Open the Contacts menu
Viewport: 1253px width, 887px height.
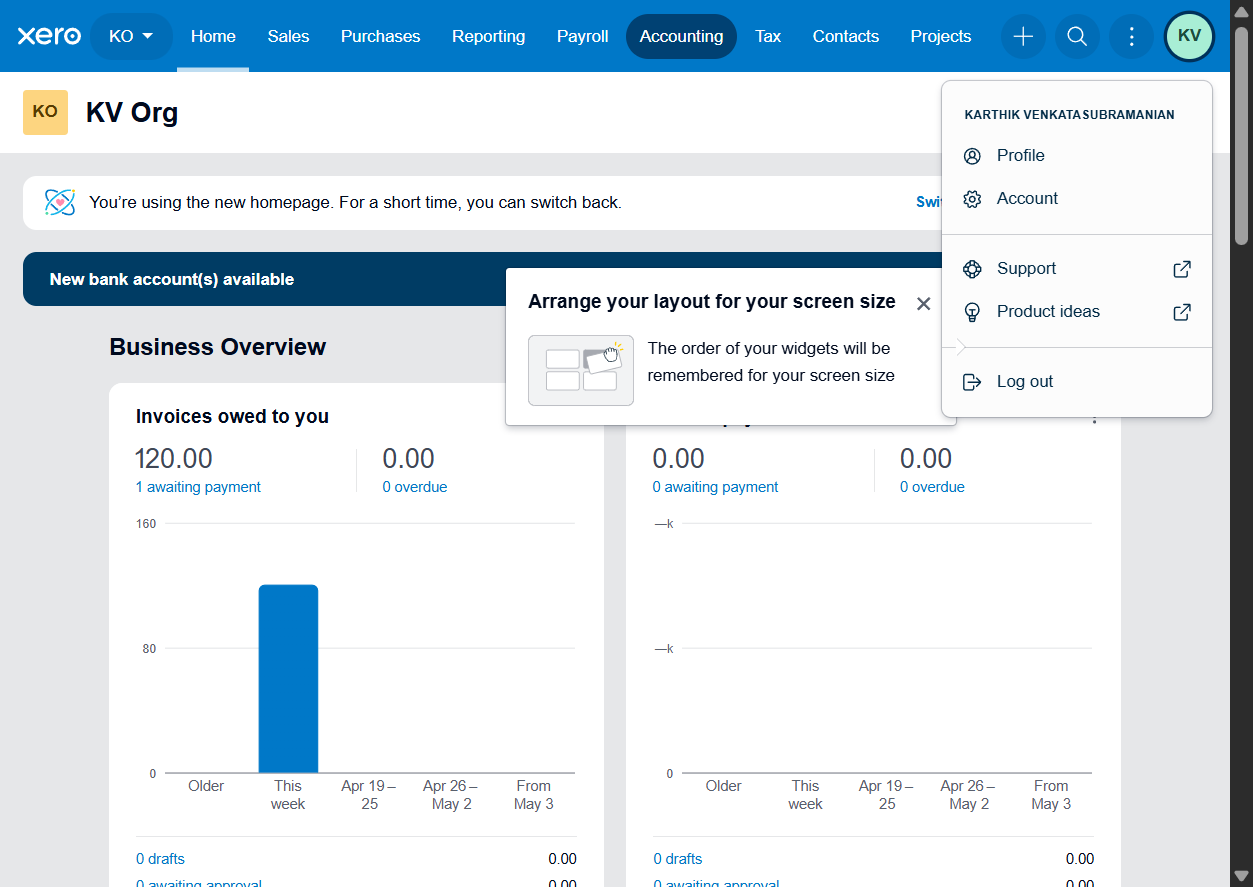coord(846,36)
